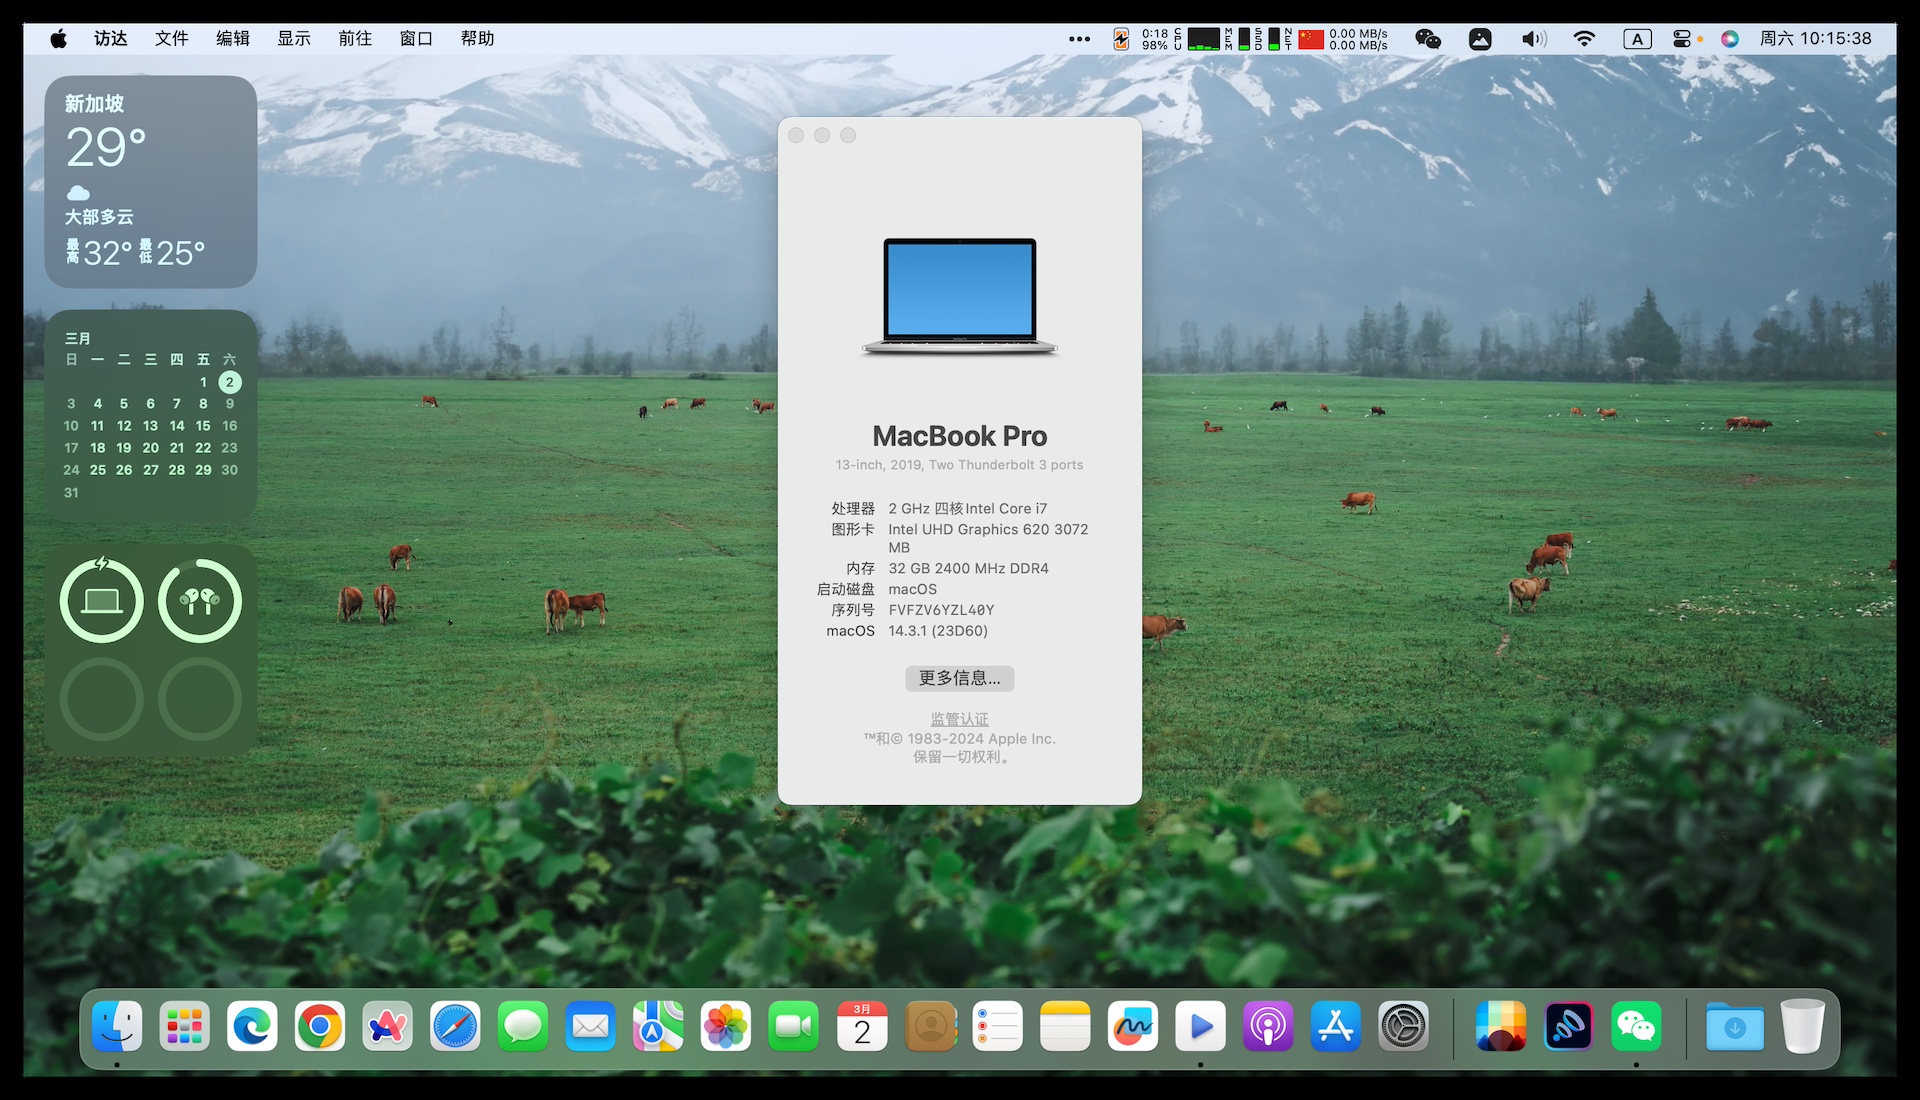1920x1100 pixels.
Task: Open Calendar icon showing date 2
Action: coord(862,1026)
